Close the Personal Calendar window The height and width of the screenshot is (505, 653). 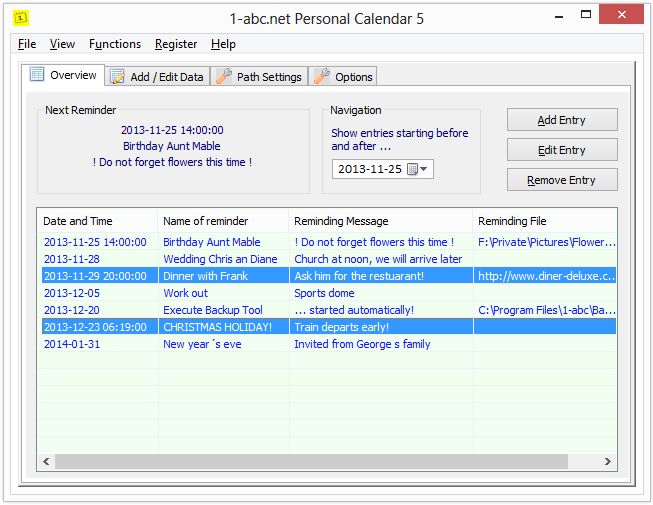point(622,15)
